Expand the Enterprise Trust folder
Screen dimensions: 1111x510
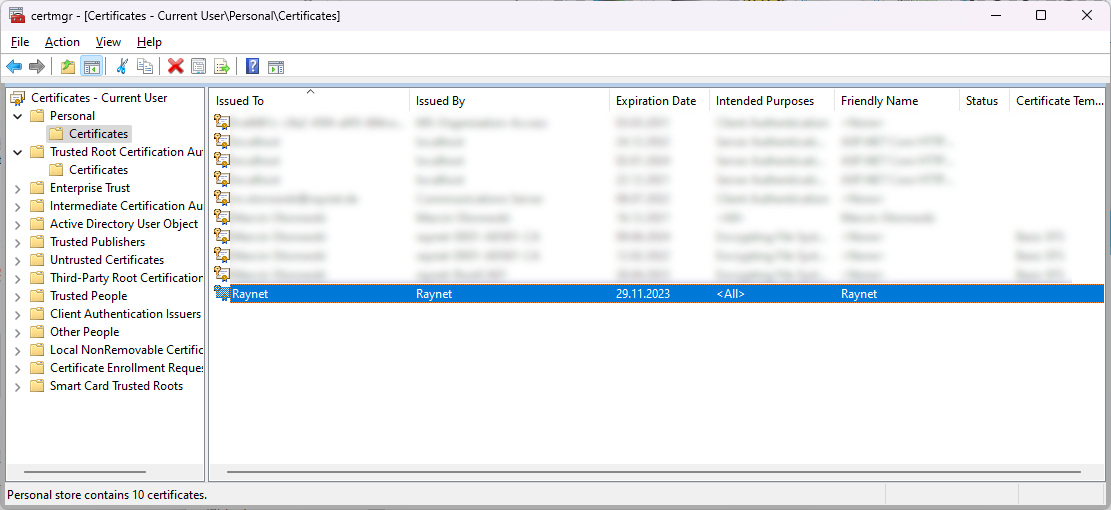click(18, 188)
